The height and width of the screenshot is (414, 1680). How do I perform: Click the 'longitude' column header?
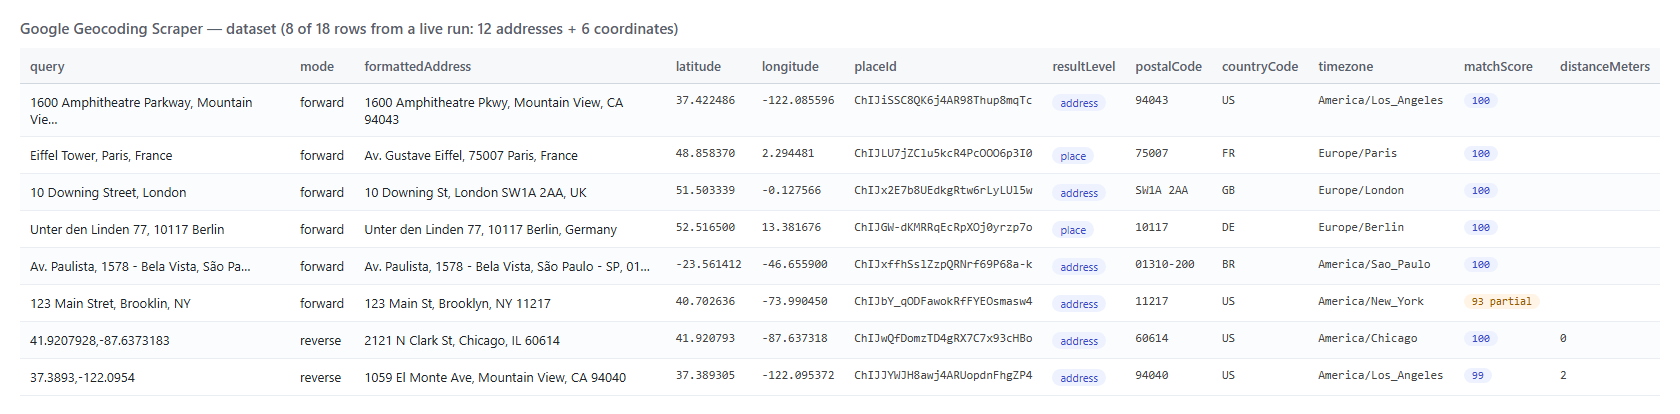pyautogui.click(x=790, y=67)
